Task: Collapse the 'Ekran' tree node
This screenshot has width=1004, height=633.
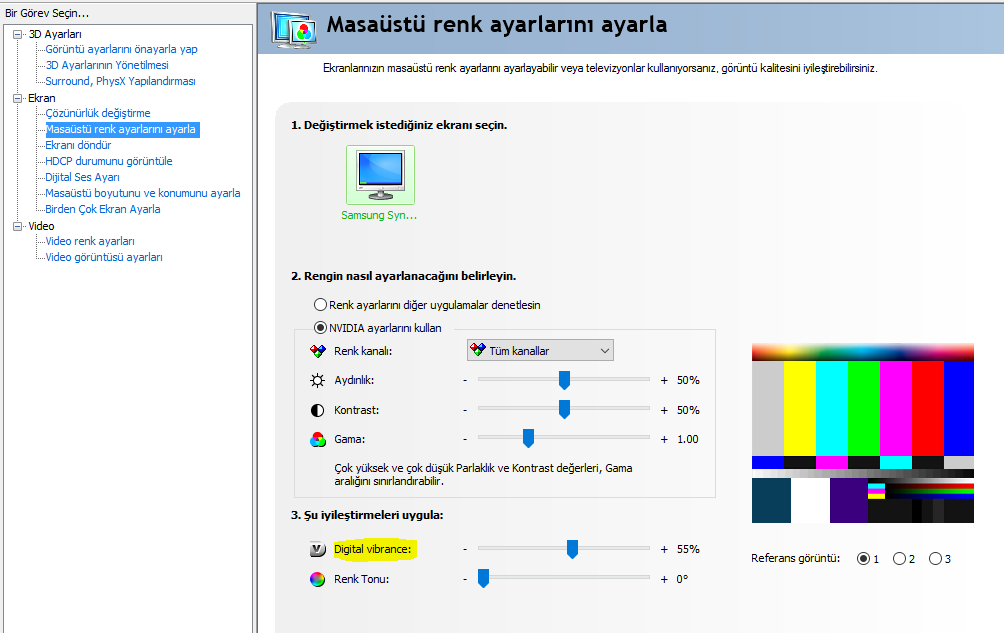Action: 18,99
